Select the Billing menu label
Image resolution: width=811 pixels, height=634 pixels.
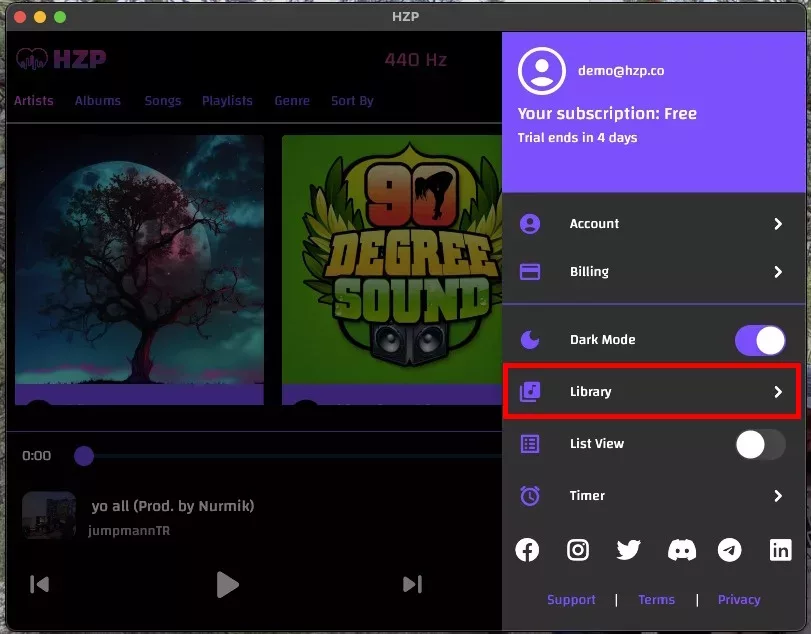coord(589,271)
